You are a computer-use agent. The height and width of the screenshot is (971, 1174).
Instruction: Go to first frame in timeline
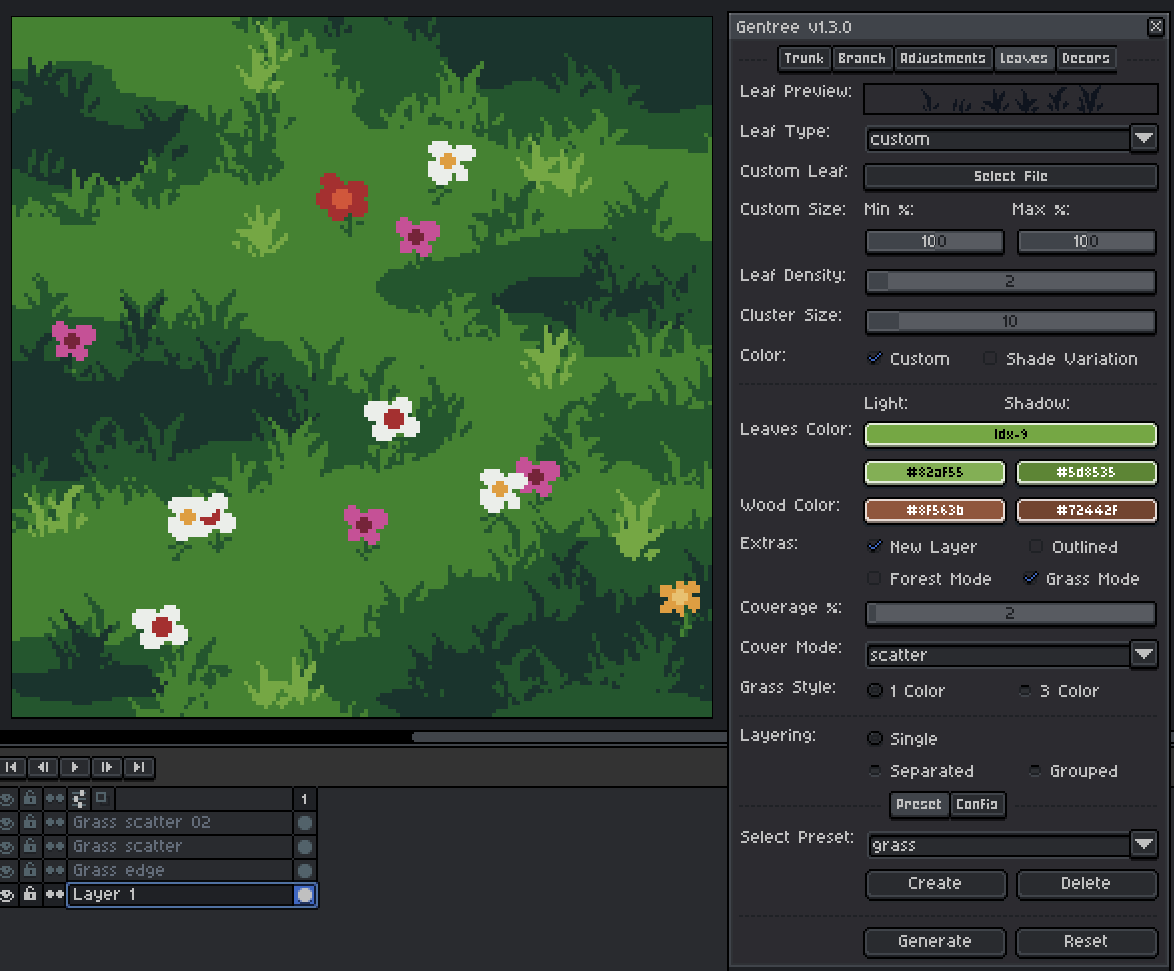point(11,767)
